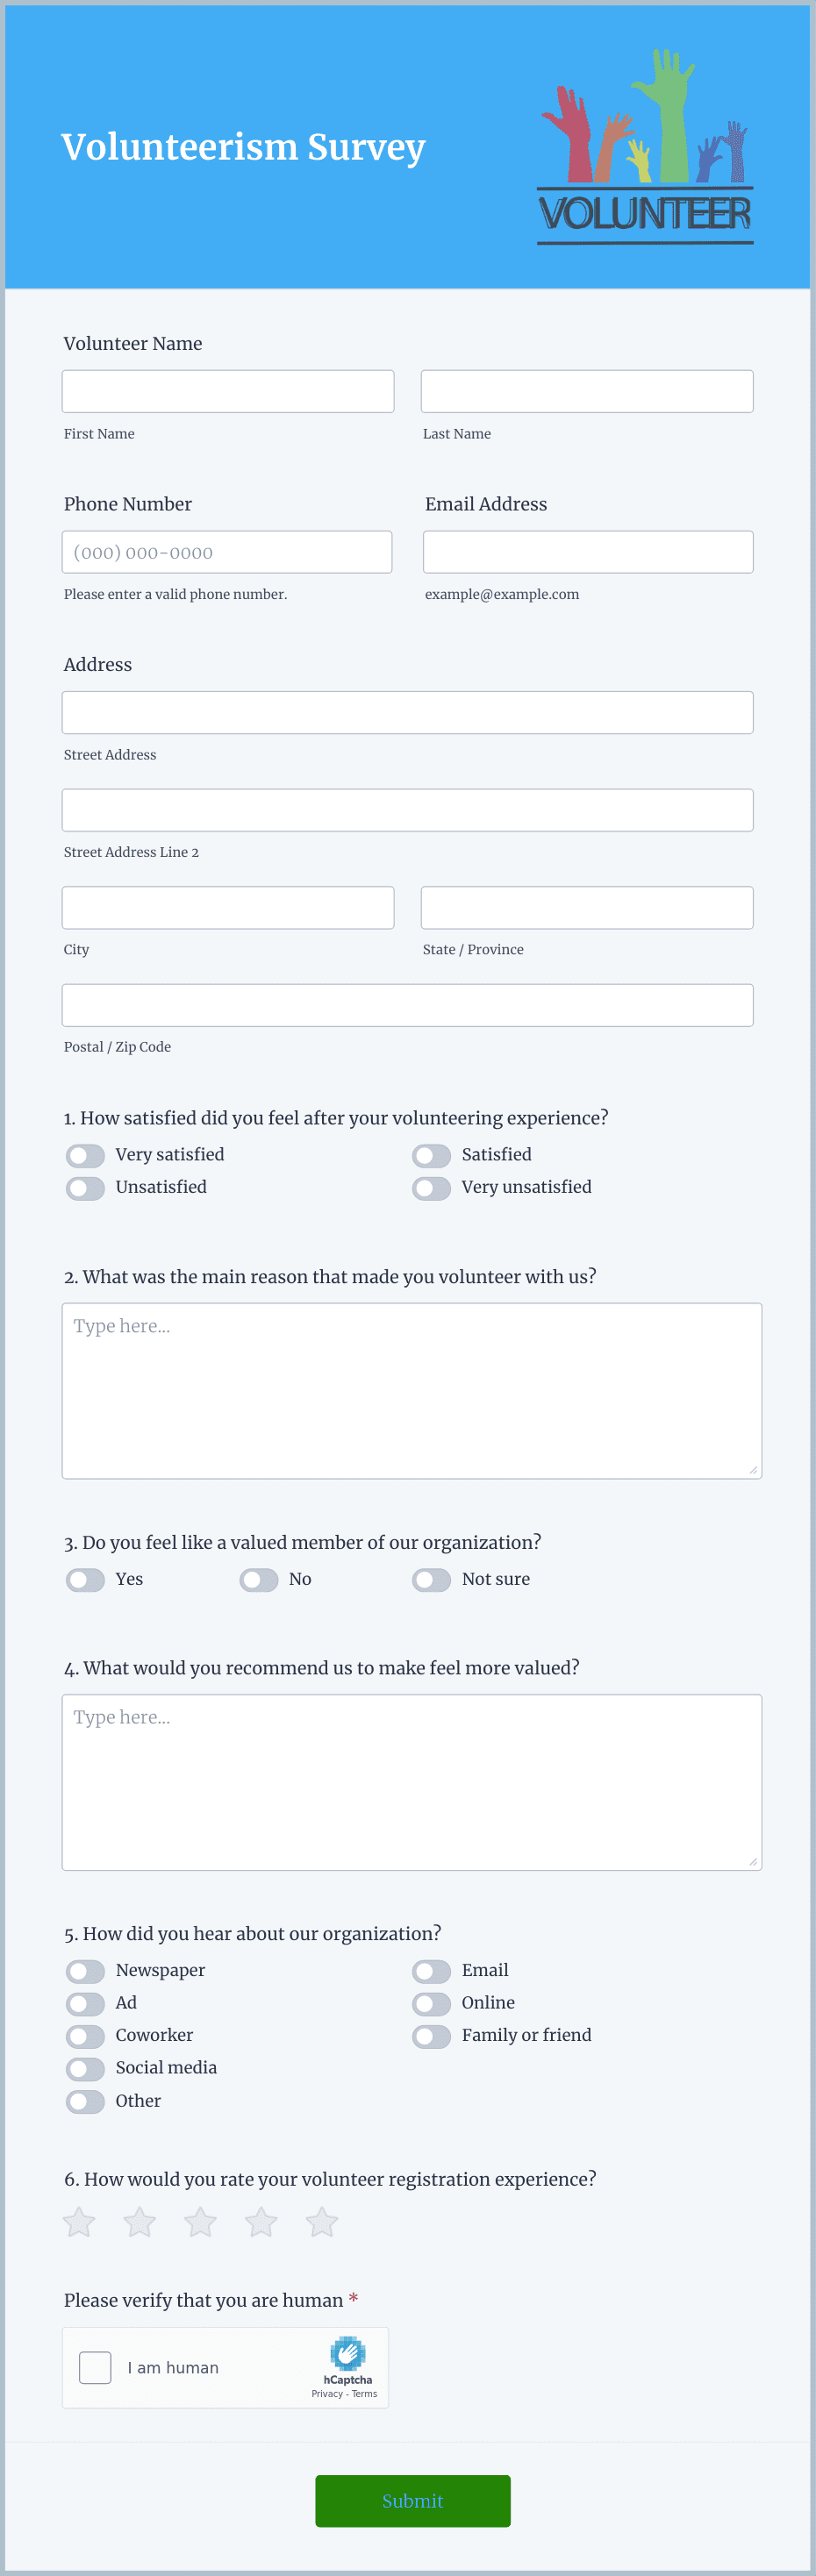
Task: Toggle the Very satisfied option
Action: [x=85, y=1155]
